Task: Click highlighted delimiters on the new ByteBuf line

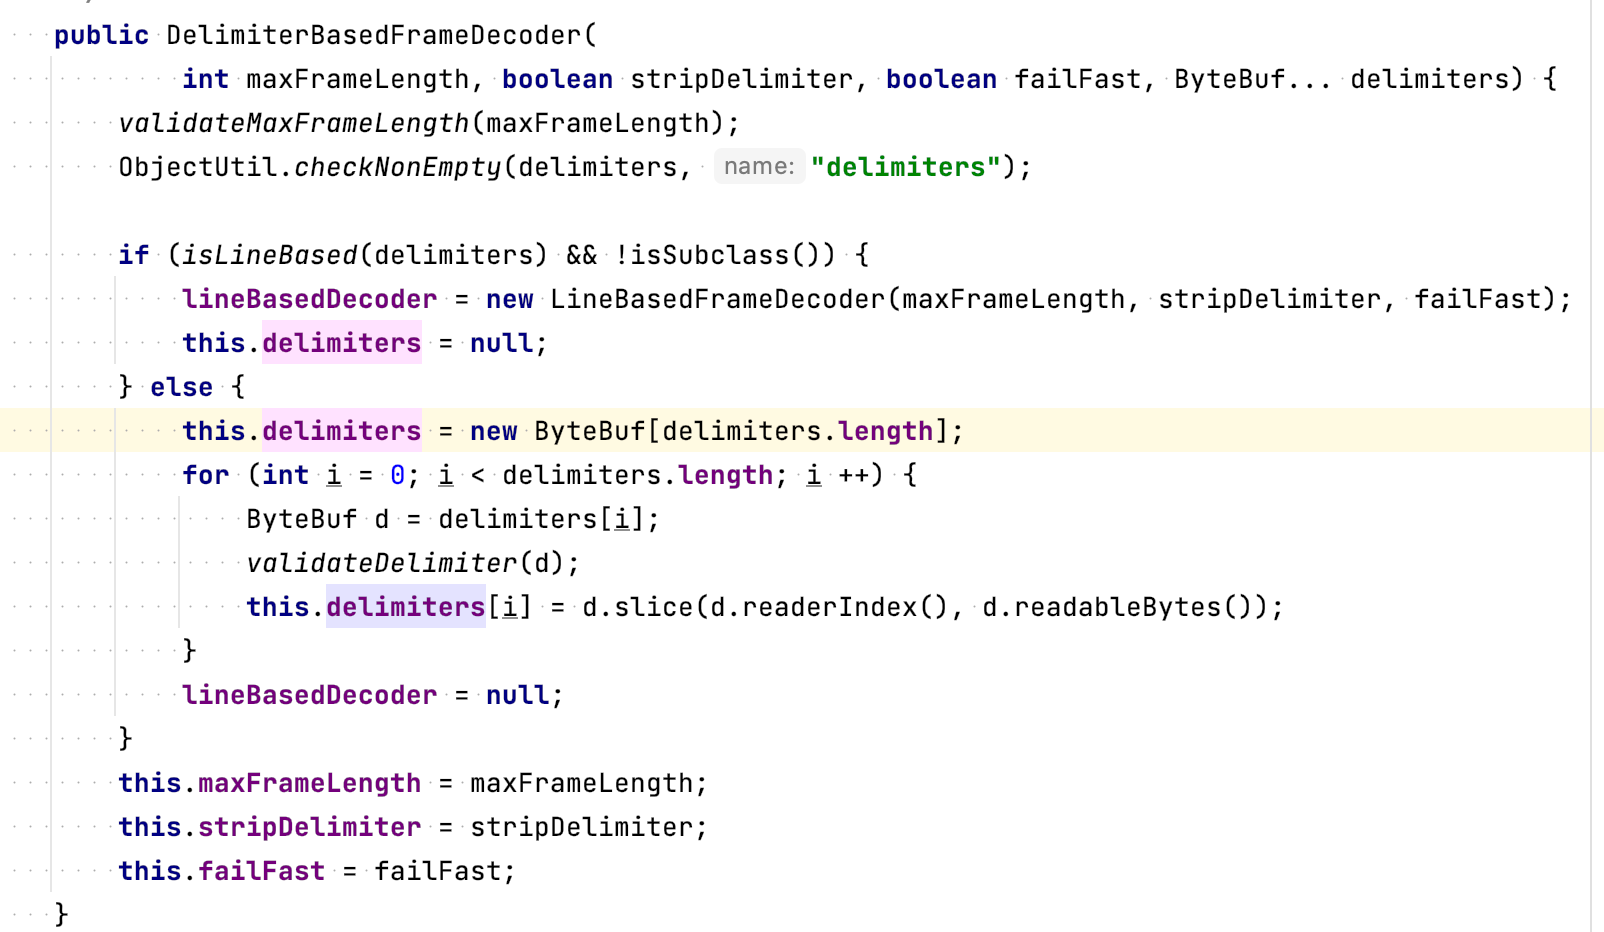Action: tap(341, 431)
